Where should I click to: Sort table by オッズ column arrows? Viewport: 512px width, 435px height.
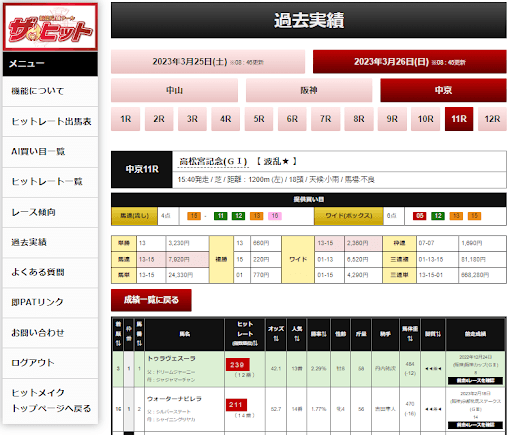276,339
